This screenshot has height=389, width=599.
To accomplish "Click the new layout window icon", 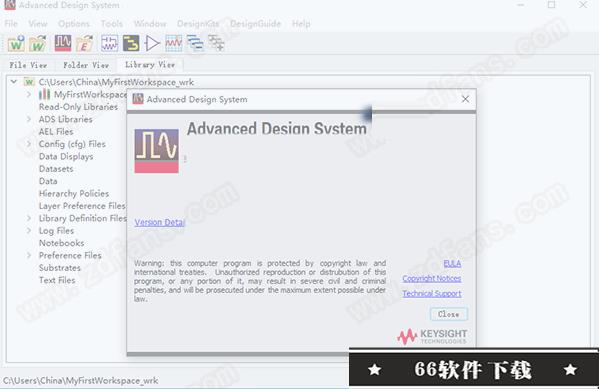I will pos(131,43).
